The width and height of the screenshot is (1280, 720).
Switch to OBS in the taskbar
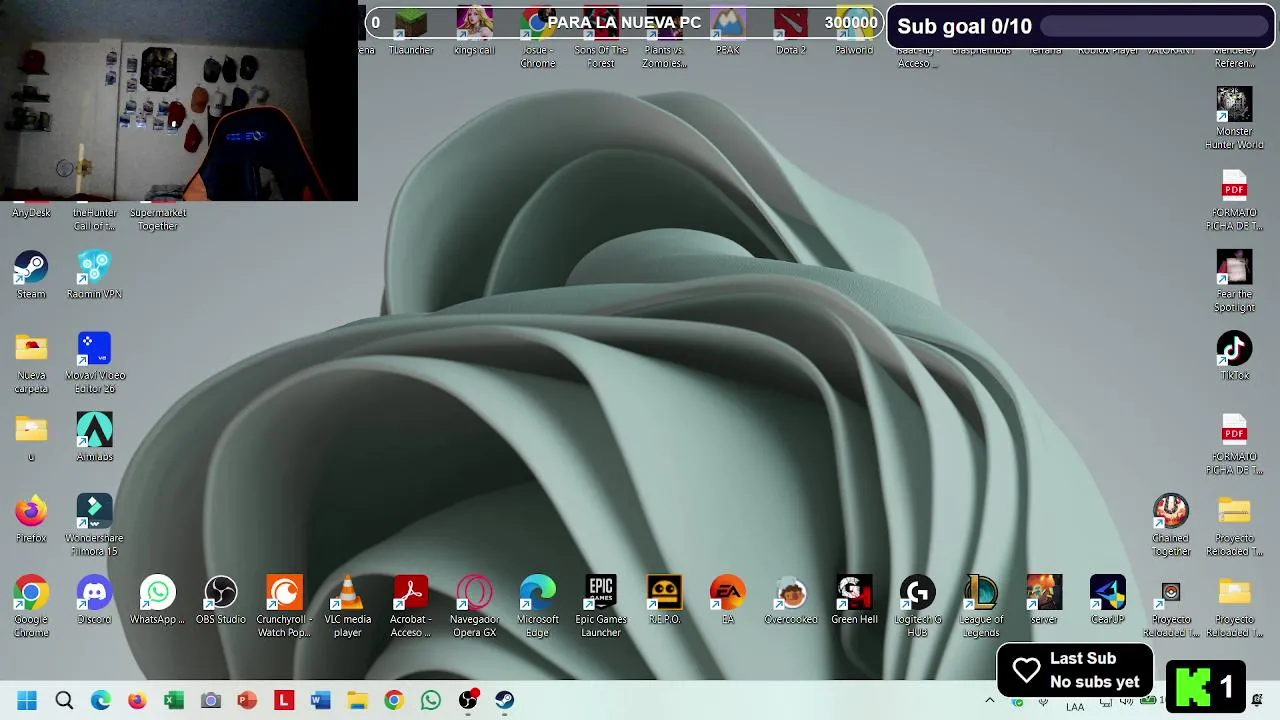click(x=468, y=700)
